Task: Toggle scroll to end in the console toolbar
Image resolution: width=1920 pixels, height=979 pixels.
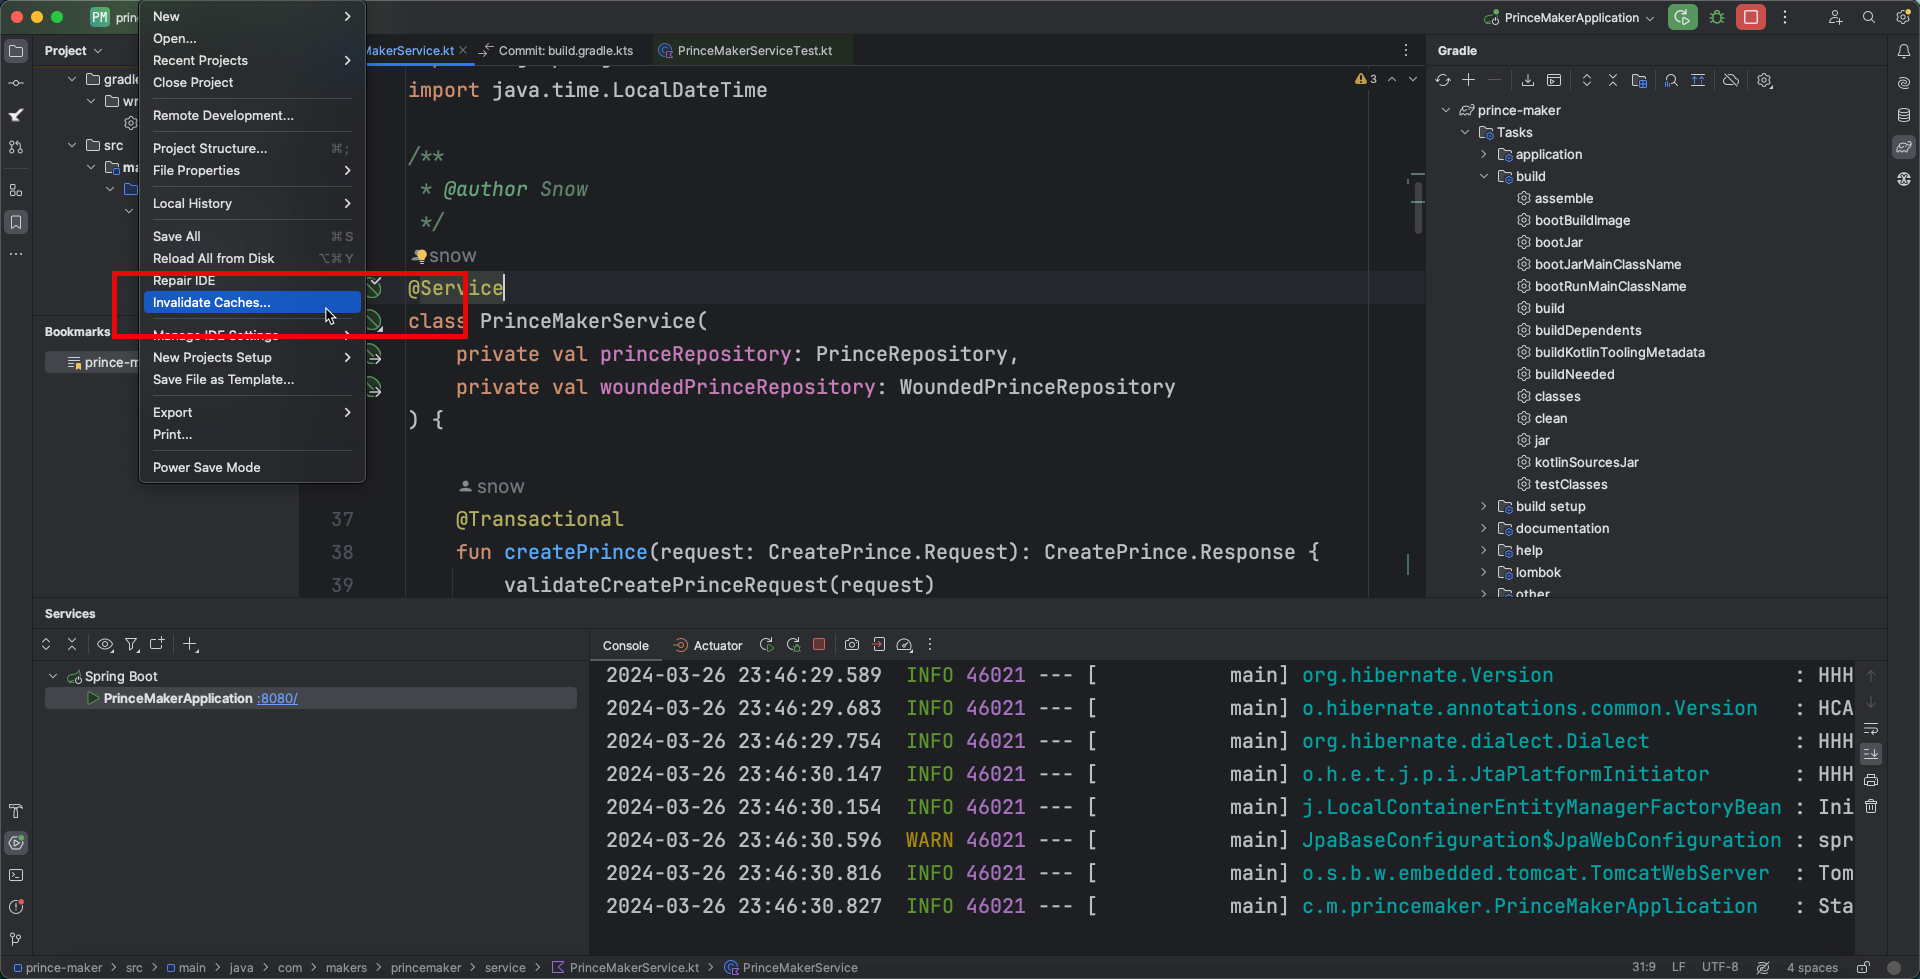Action: pos(1871,754)
